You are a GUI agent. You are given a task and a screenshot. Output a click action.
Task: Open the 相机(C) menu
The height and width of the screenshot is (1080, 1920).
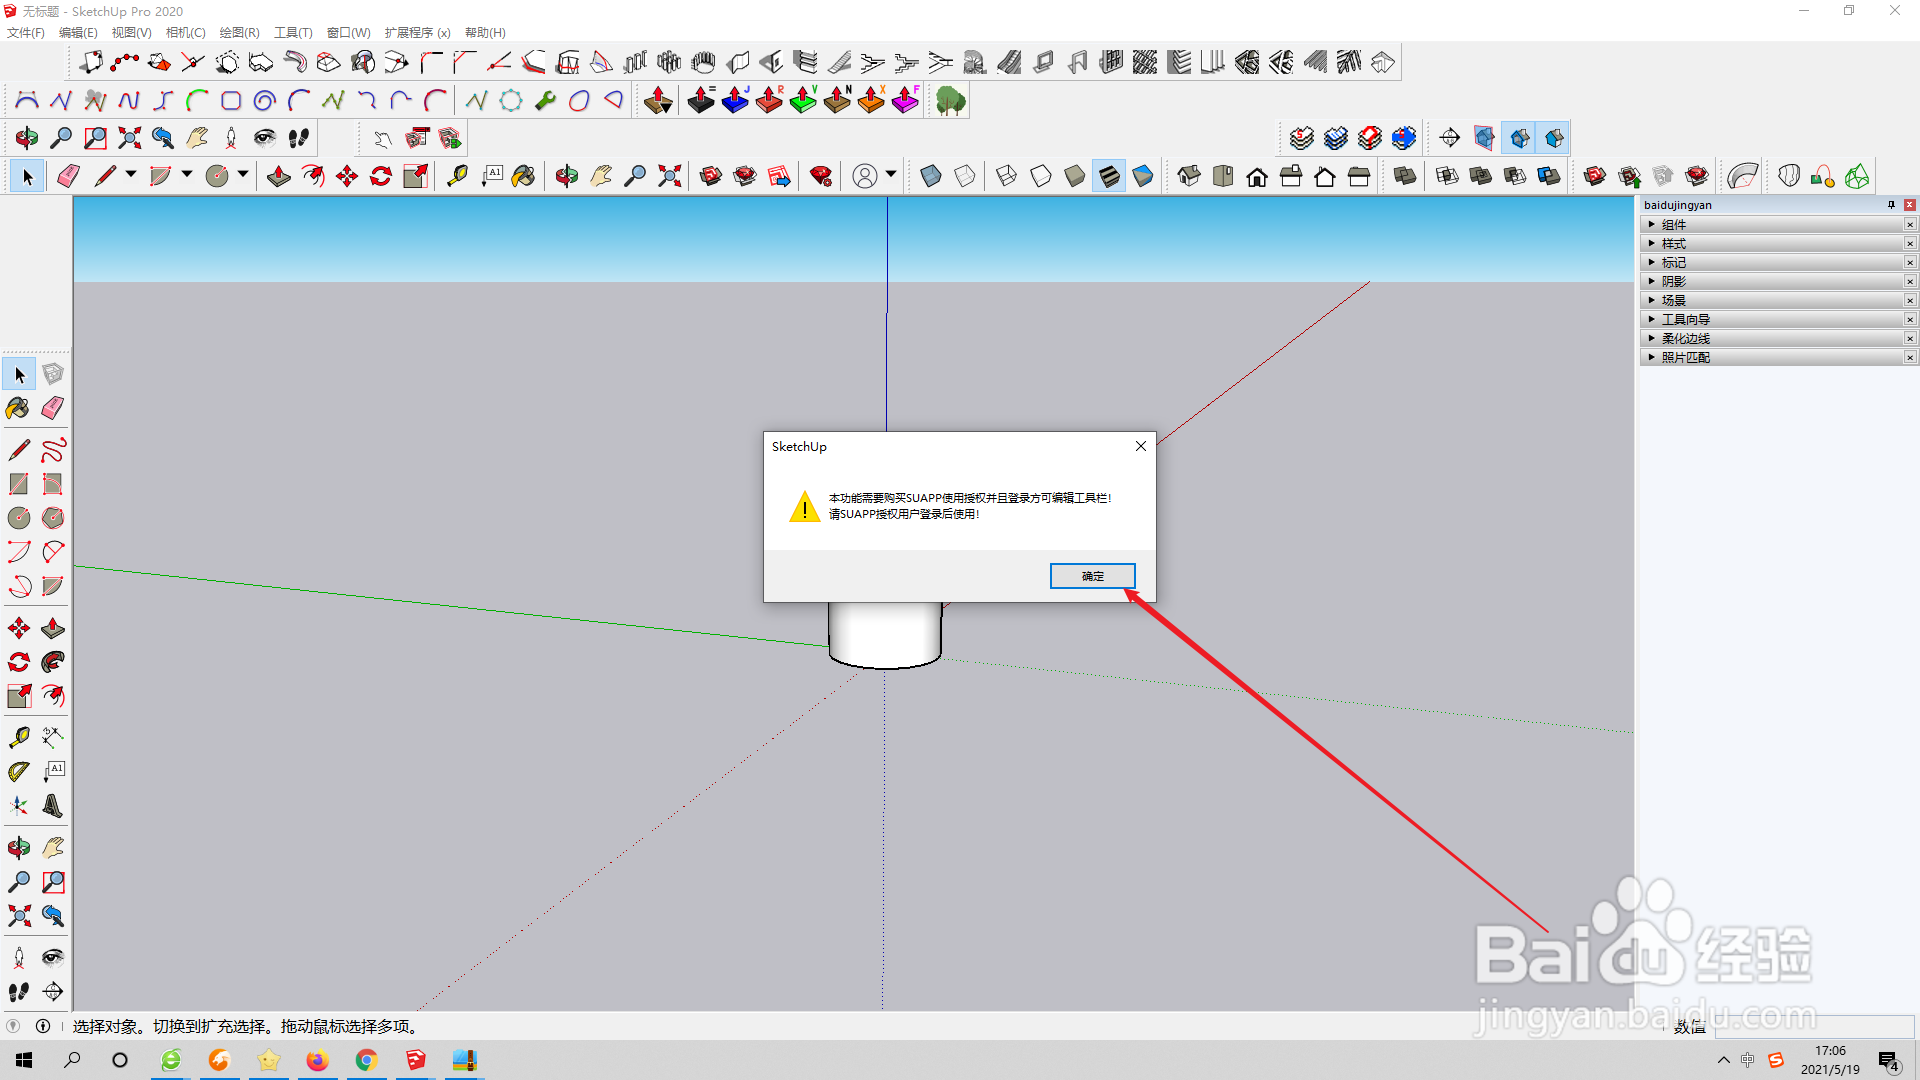pos(185,33)
